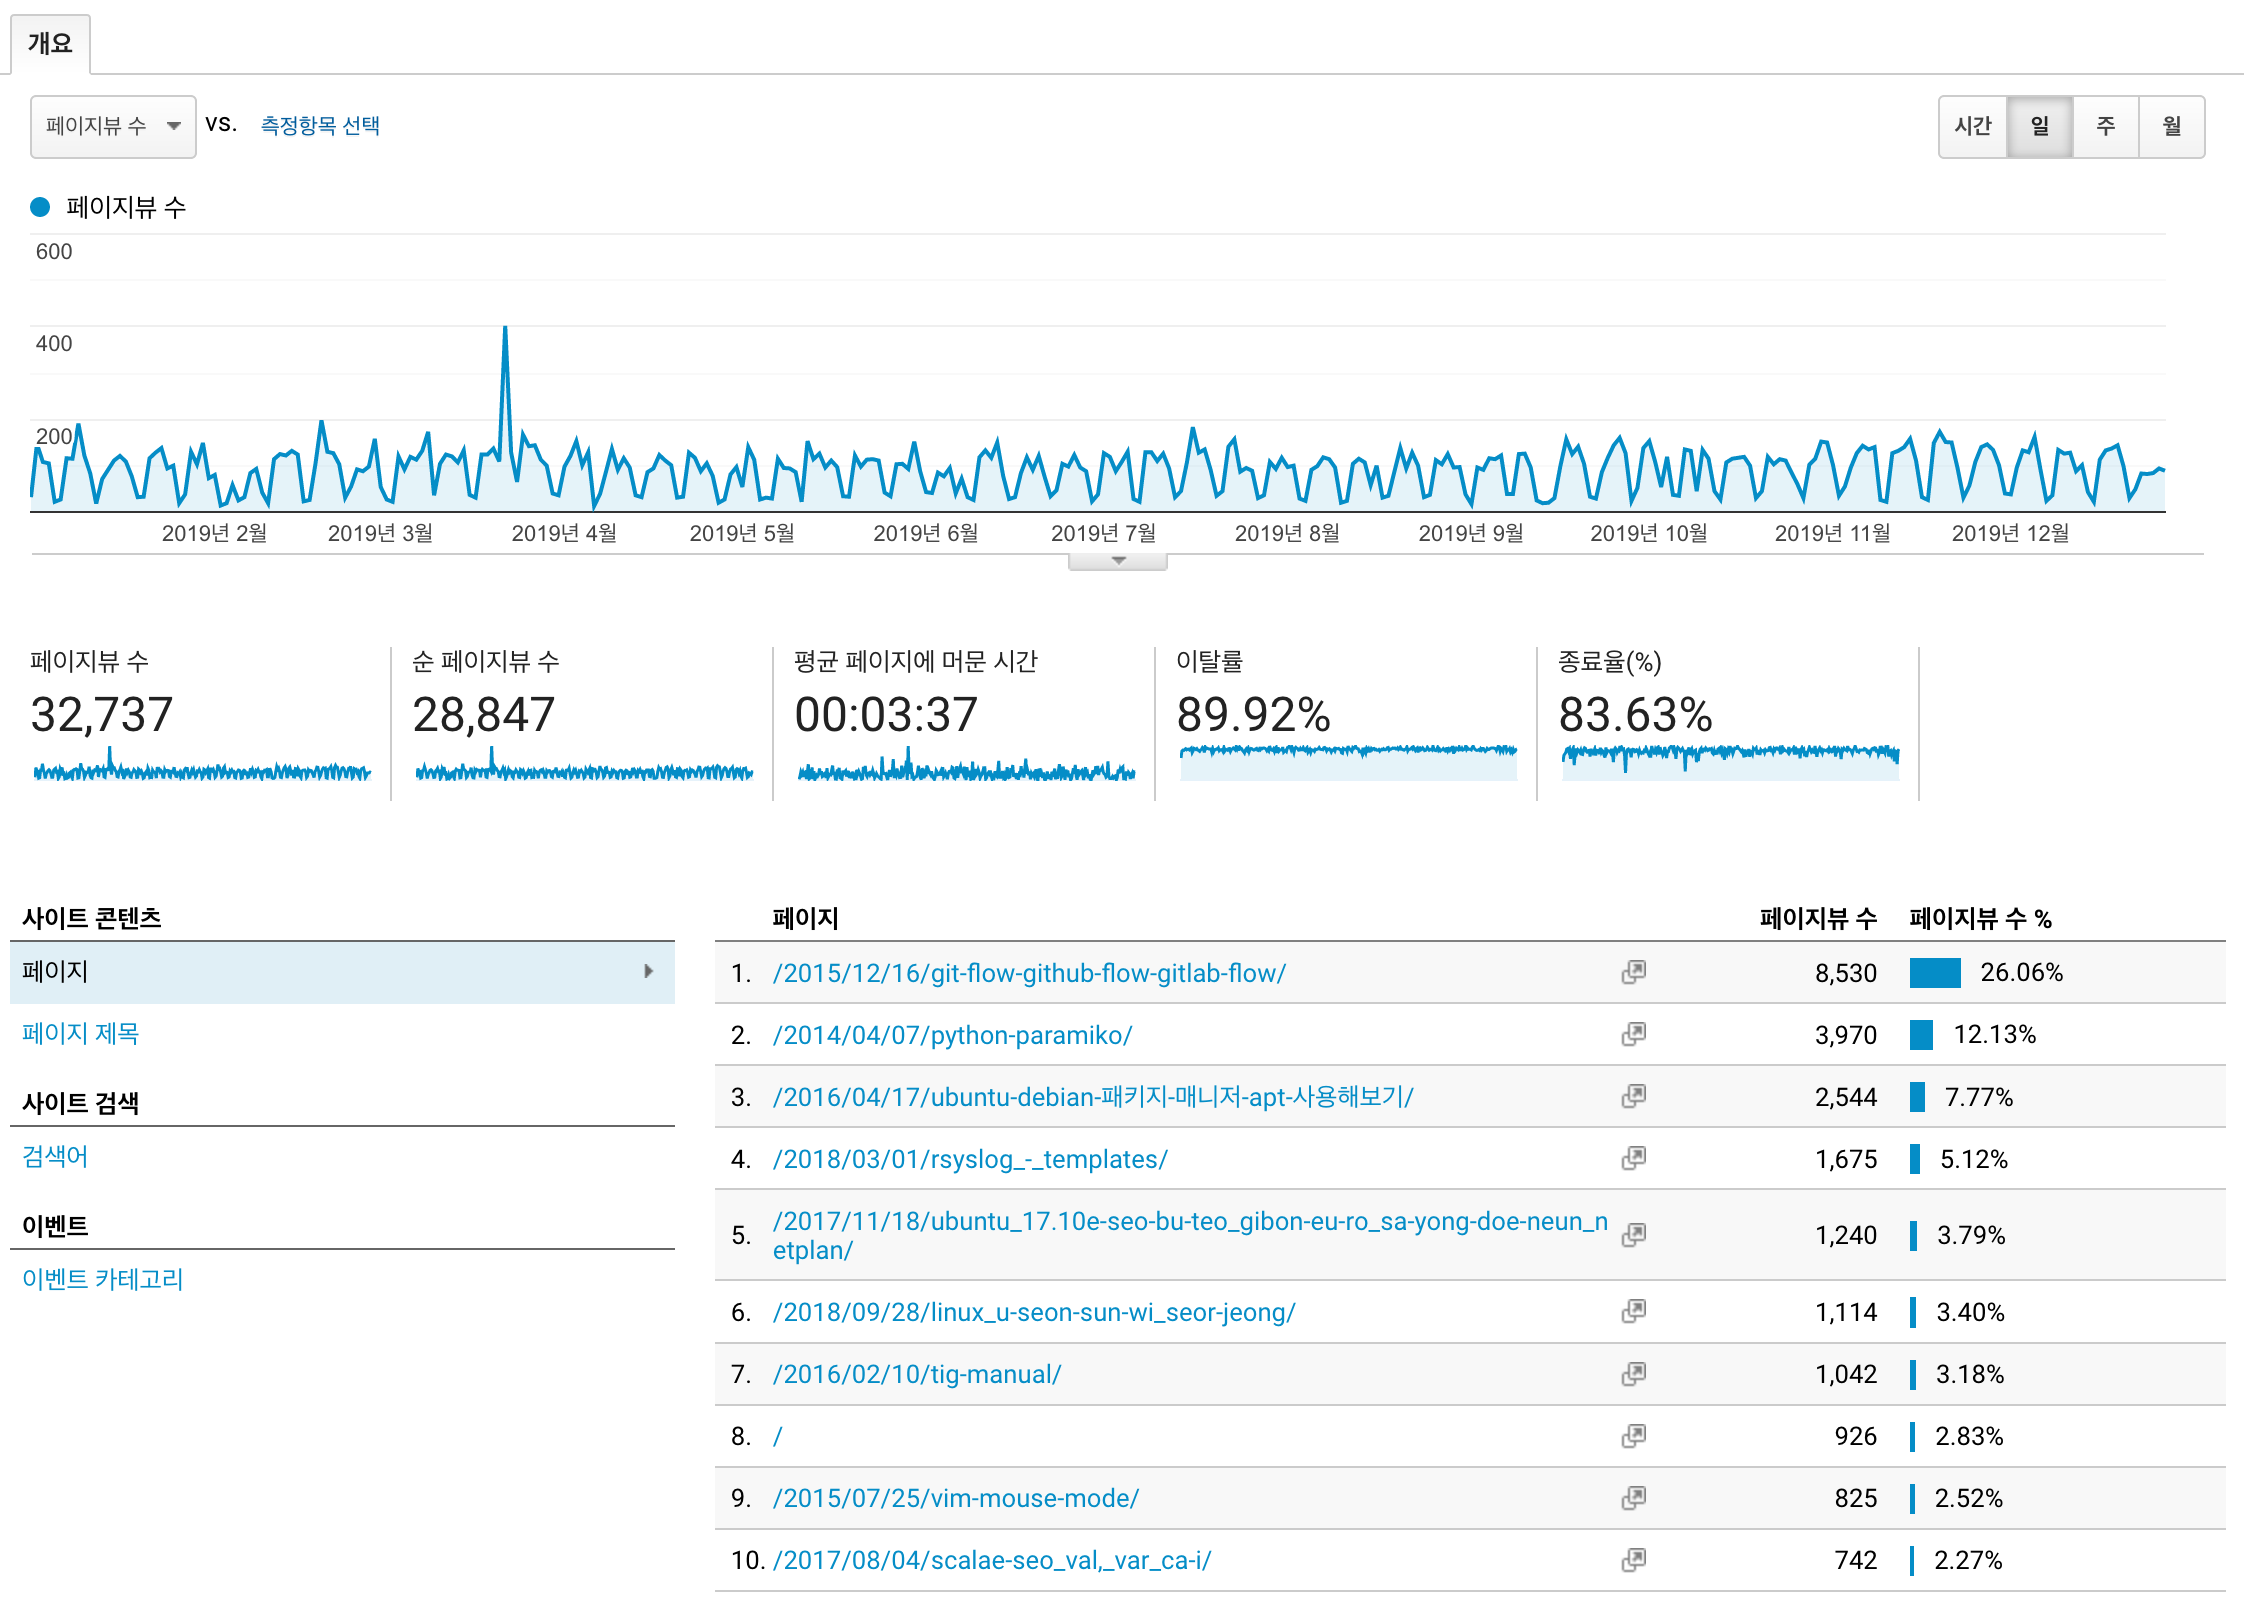
Task: Expand the chart annotation drawer arrow
Action: [1118, 561]
